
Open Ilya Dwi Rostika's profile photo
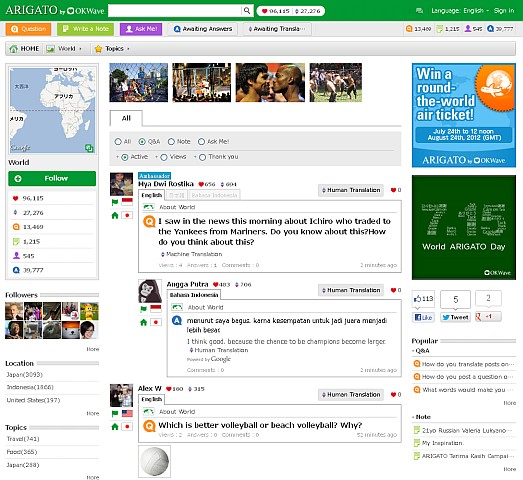coord(121,184)
